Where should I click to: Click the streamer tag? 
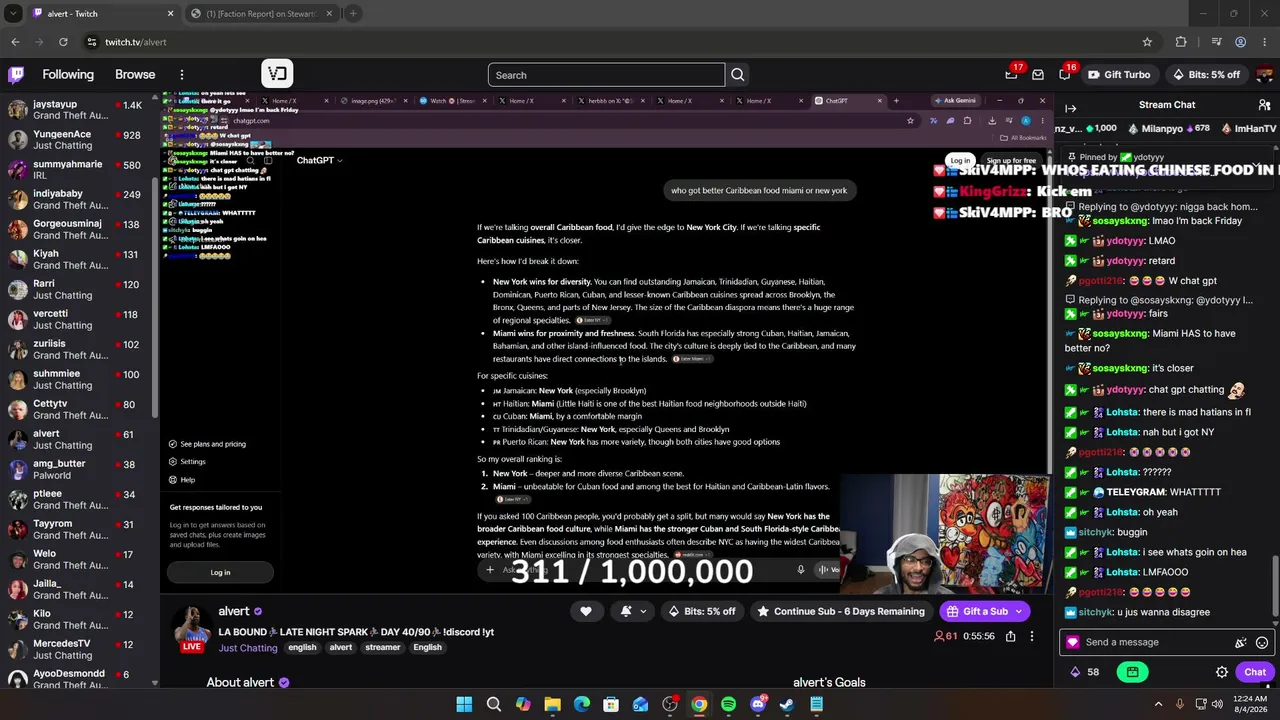click(382, 648)
